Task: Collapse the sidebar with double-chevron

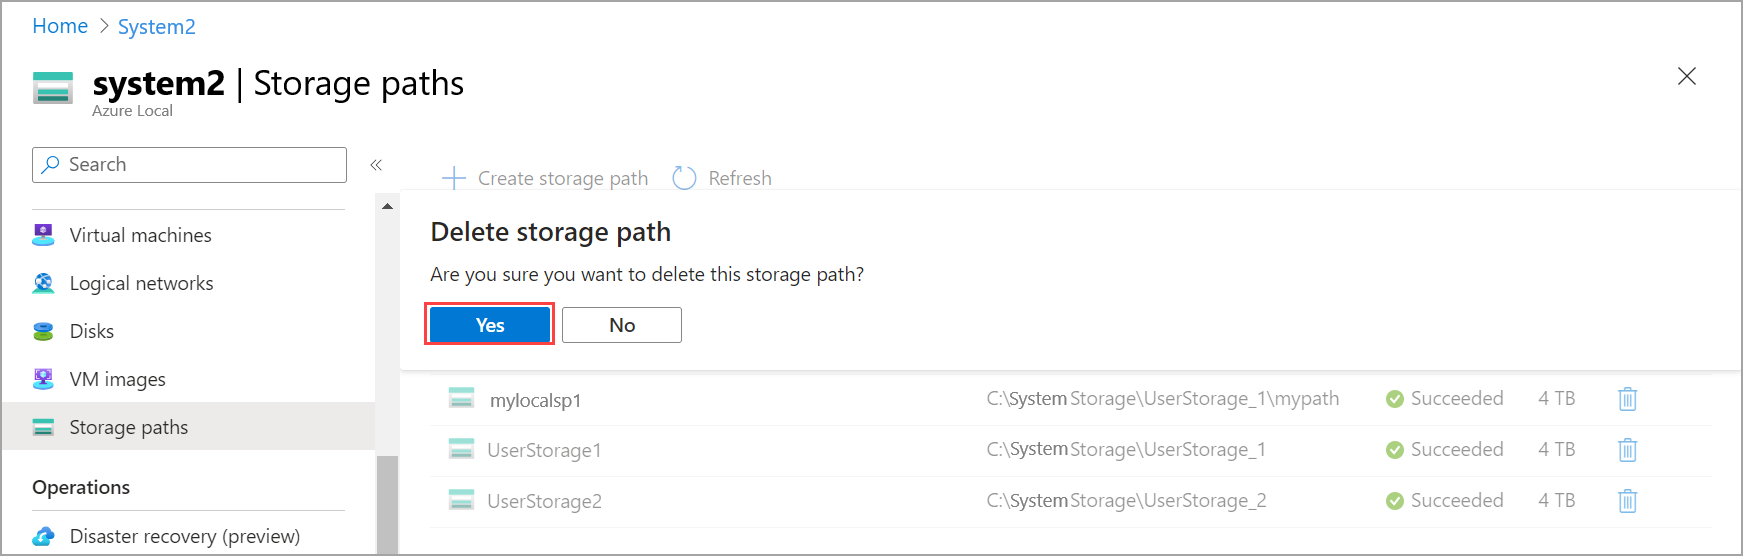Action: click(376, 165)
